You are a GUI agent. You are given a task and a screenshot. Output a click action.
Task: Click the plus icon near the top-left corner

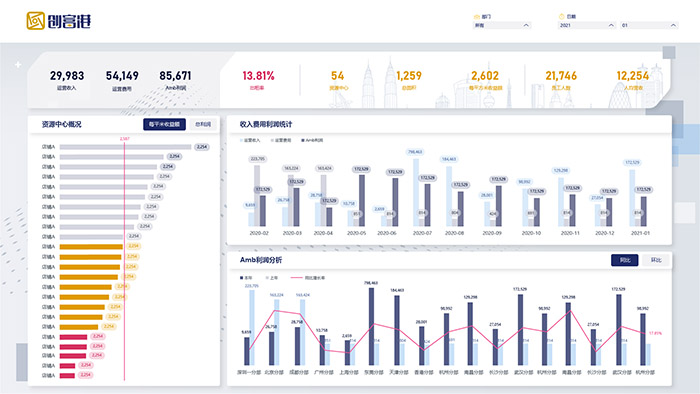(18, 65)
